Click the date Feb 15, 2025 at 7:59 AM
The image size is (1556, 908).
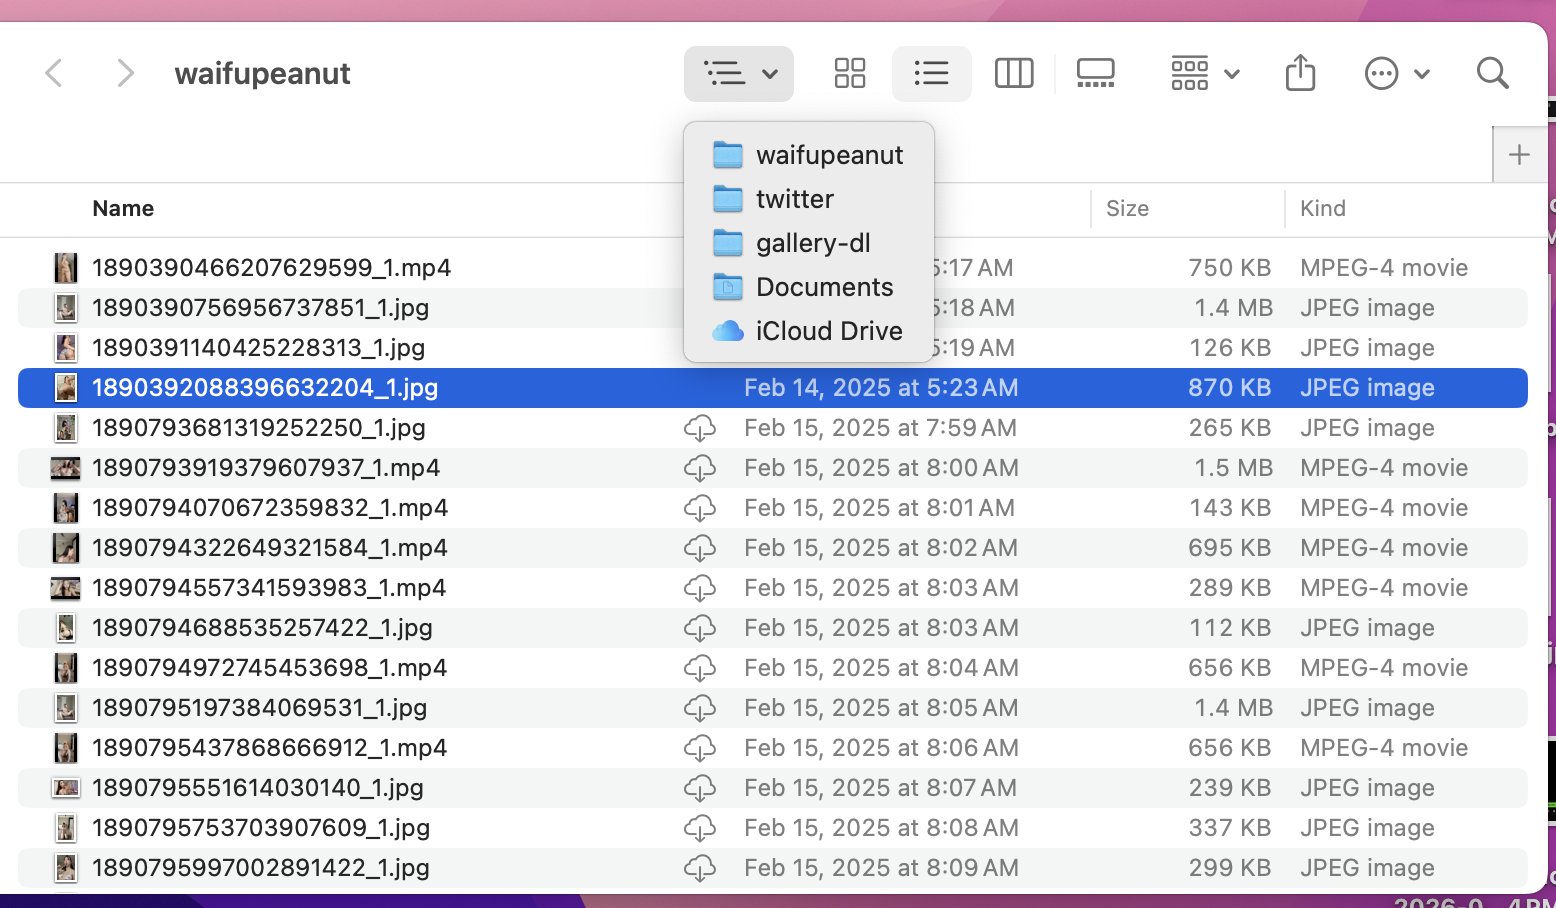point(880,428)
